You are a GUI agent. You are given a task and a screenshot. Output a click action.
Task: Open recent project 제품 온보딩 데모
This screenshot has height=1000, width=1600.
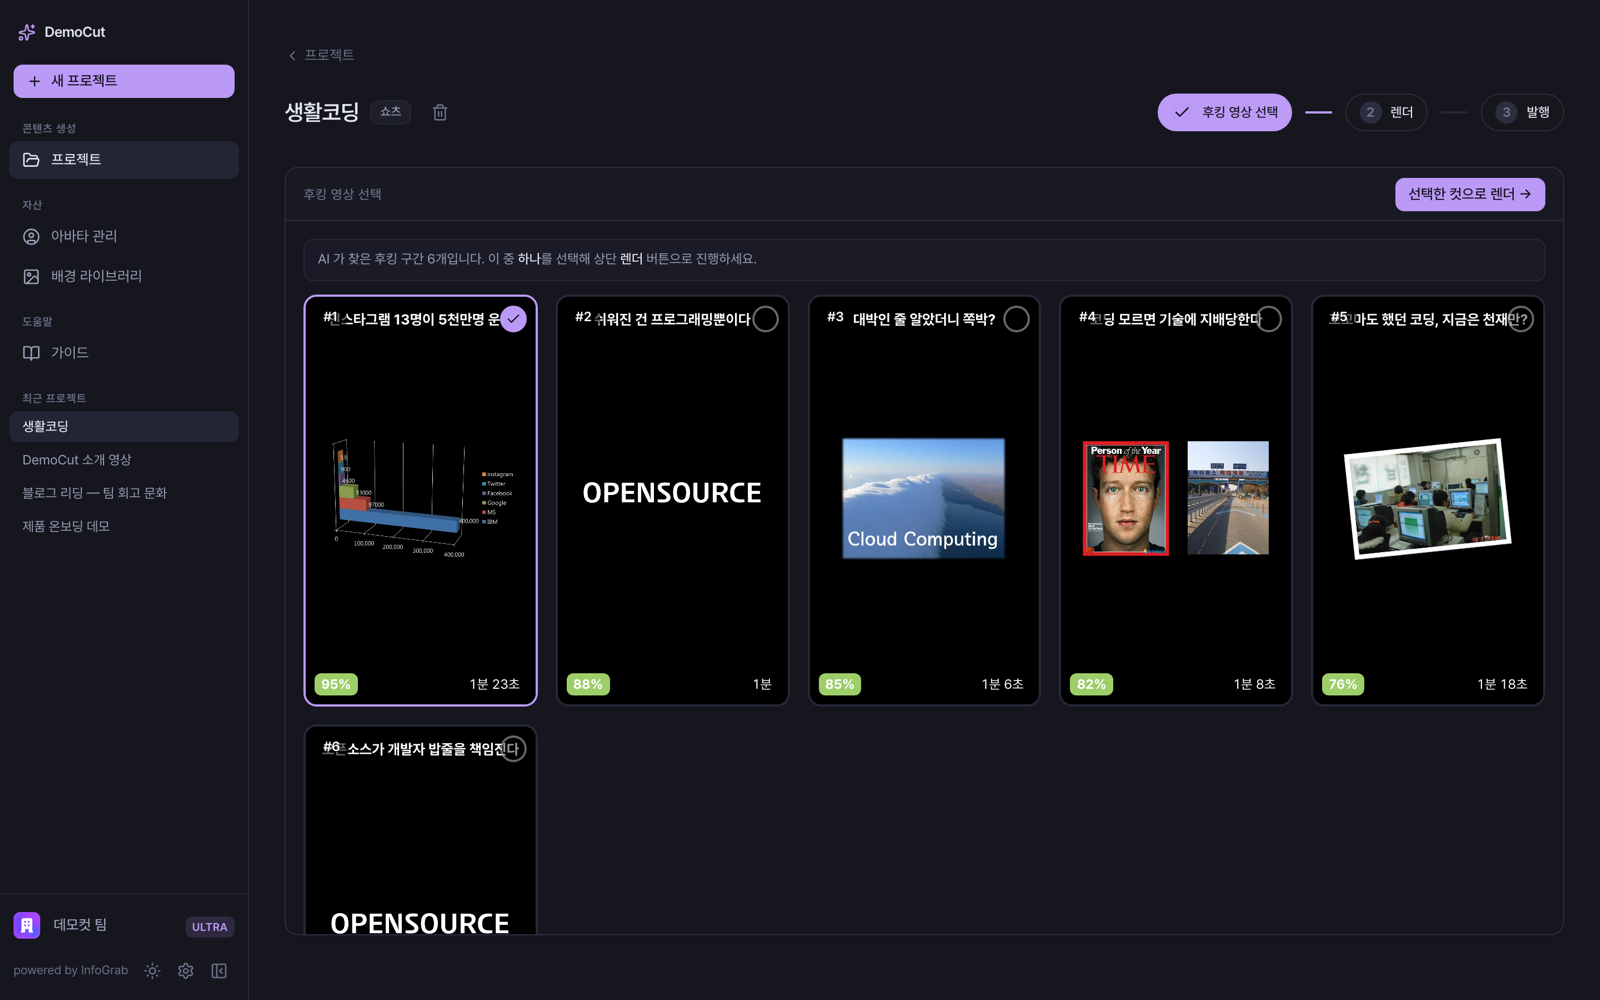(x=124, y=526)
